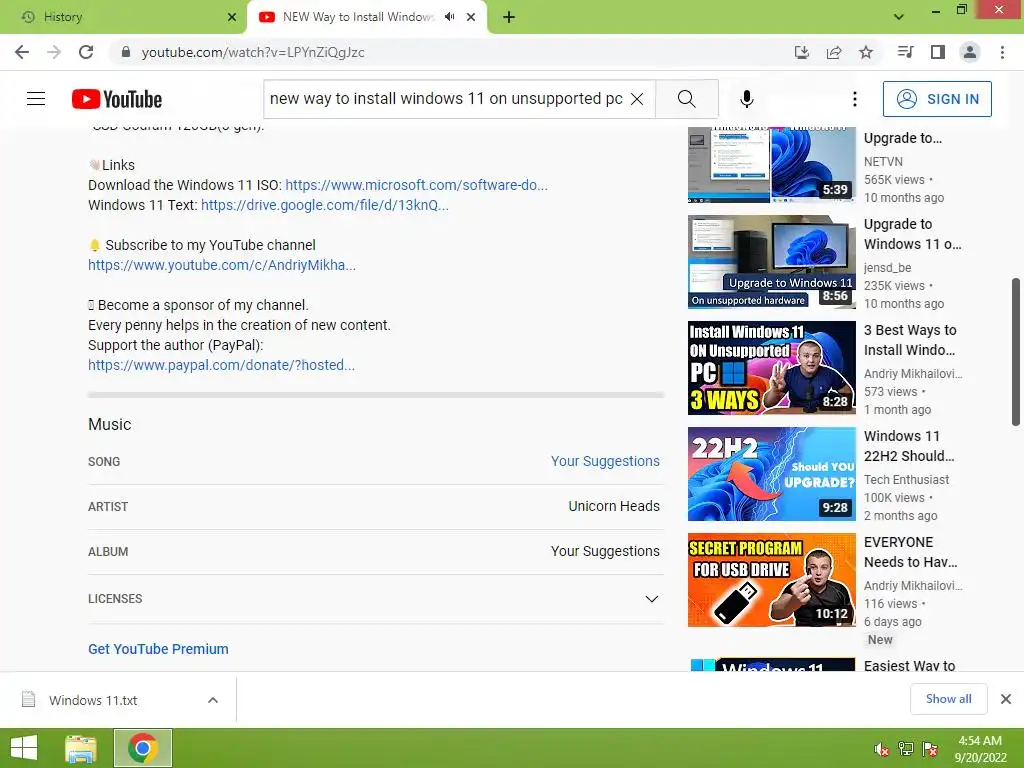Close the downloads bar
Viewport: 1024px width, 768px height.
tap(1006, 699)
